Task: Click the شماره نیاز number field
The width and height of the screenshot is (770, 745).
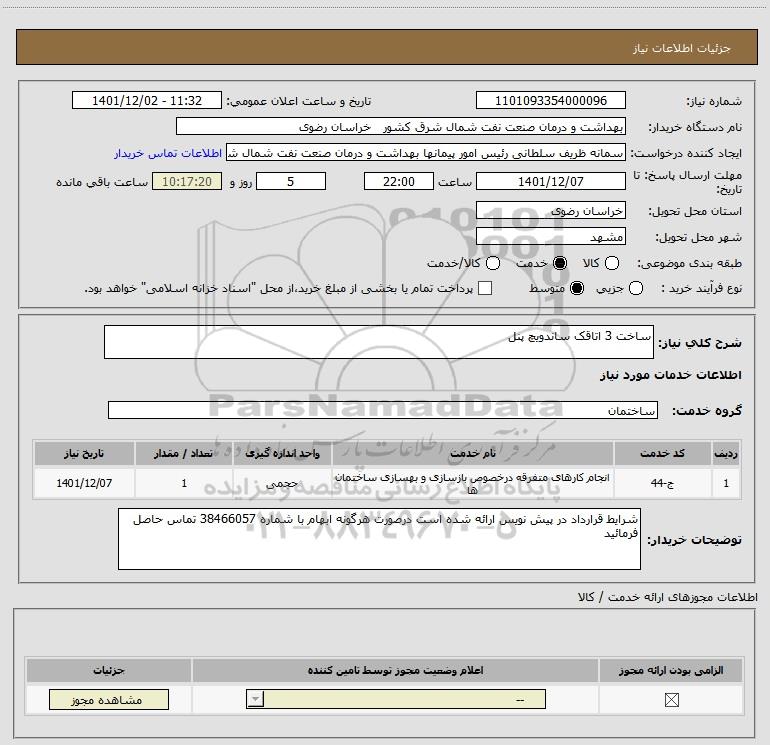Action: click(x=550, y=101)
